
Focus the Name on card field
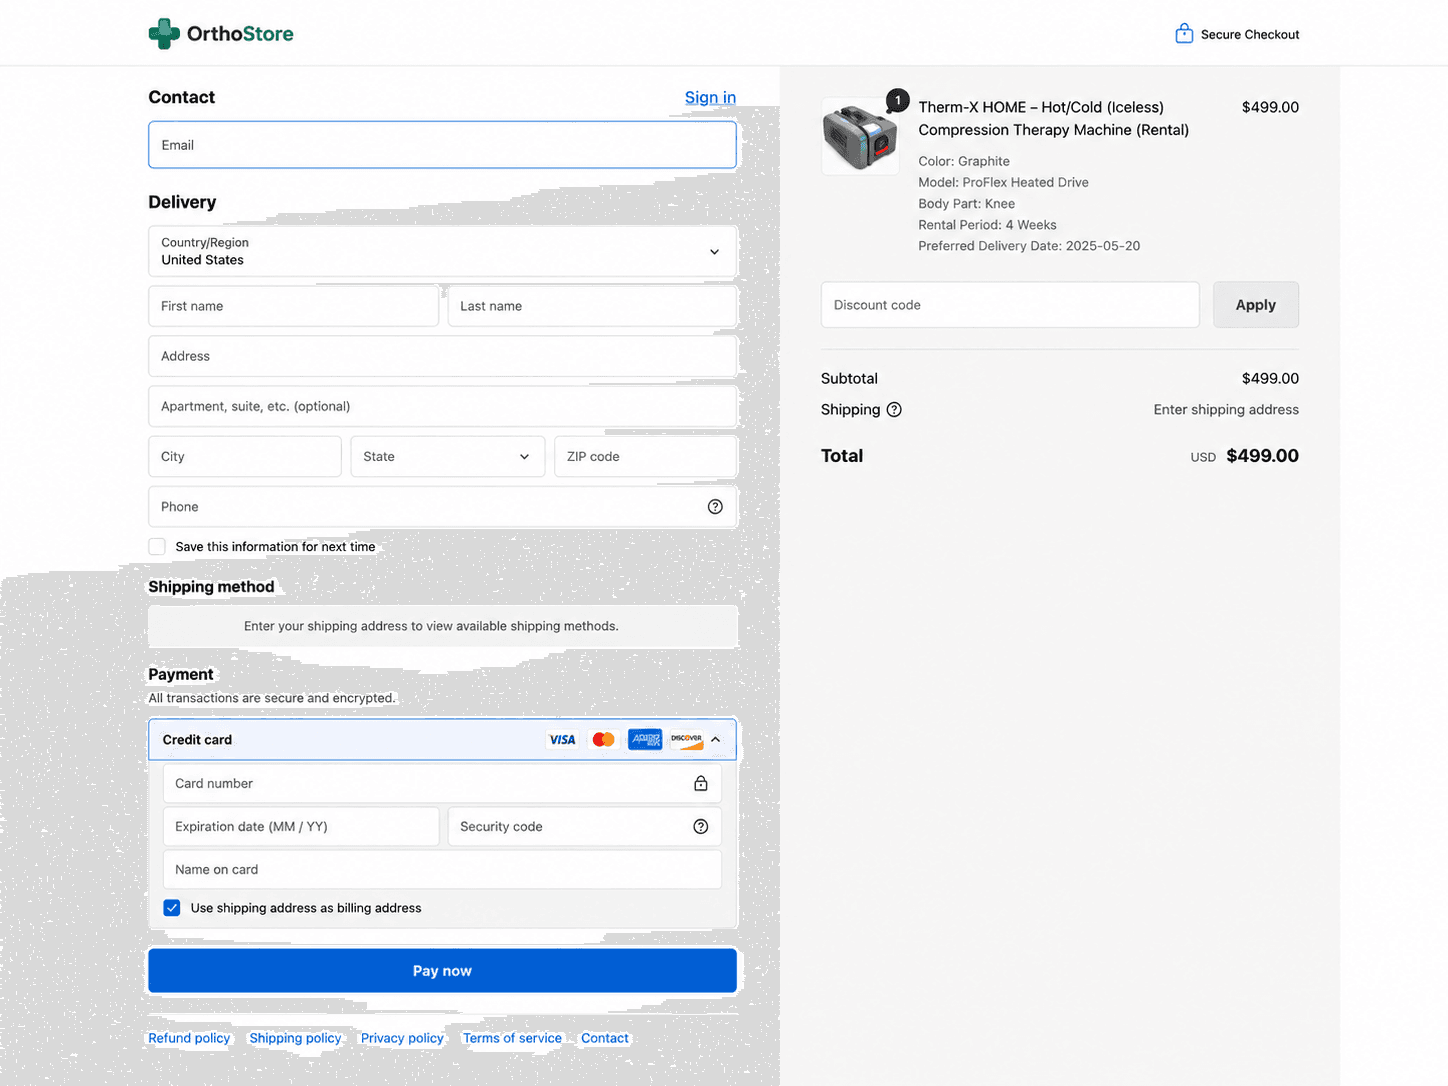[x=442, y=870]
